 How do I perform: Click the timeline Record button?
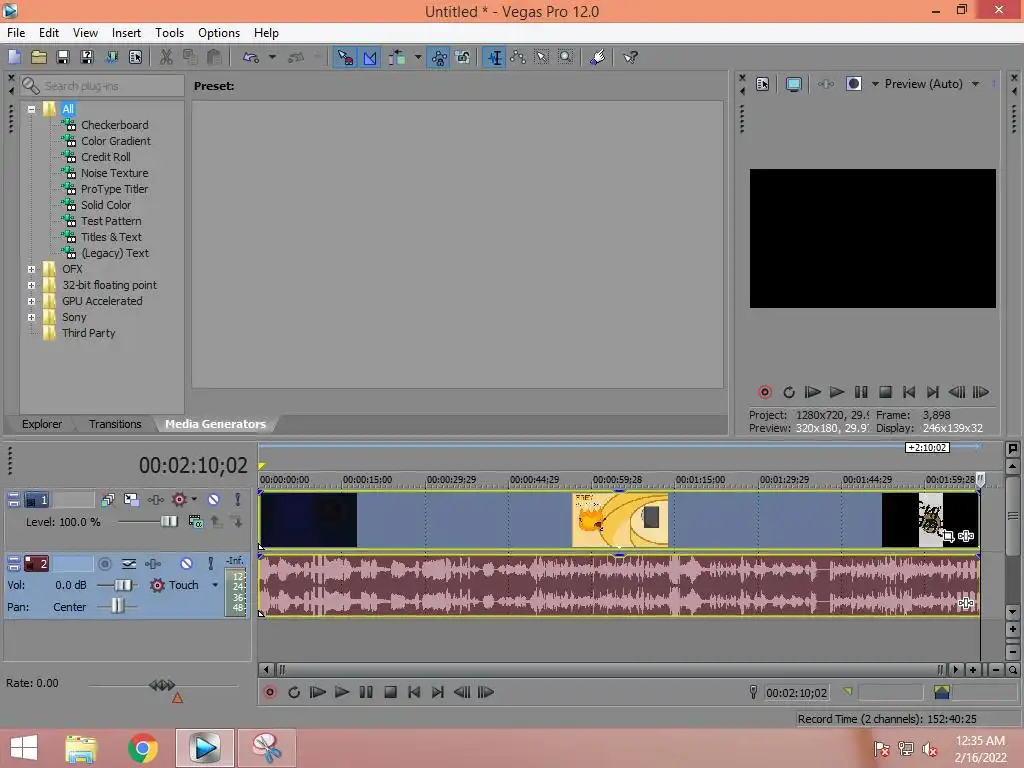tap(270, 692)
